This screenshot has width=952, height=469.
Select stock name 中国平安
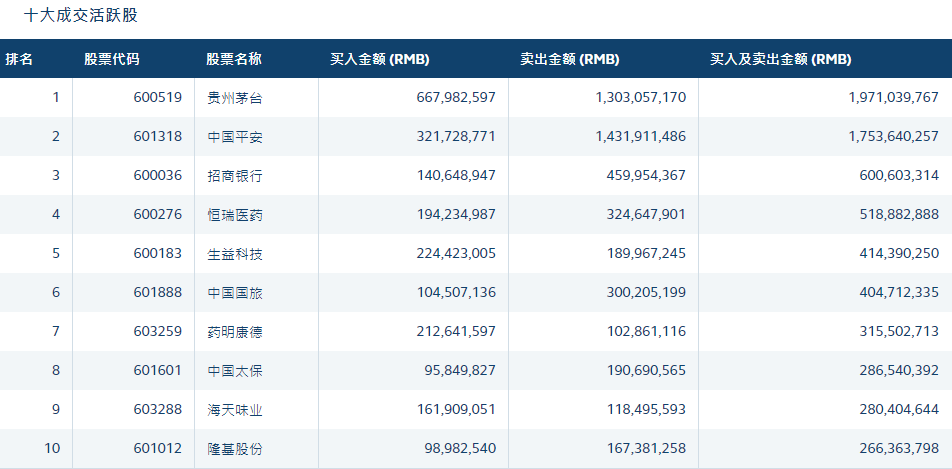pos(234,137)
